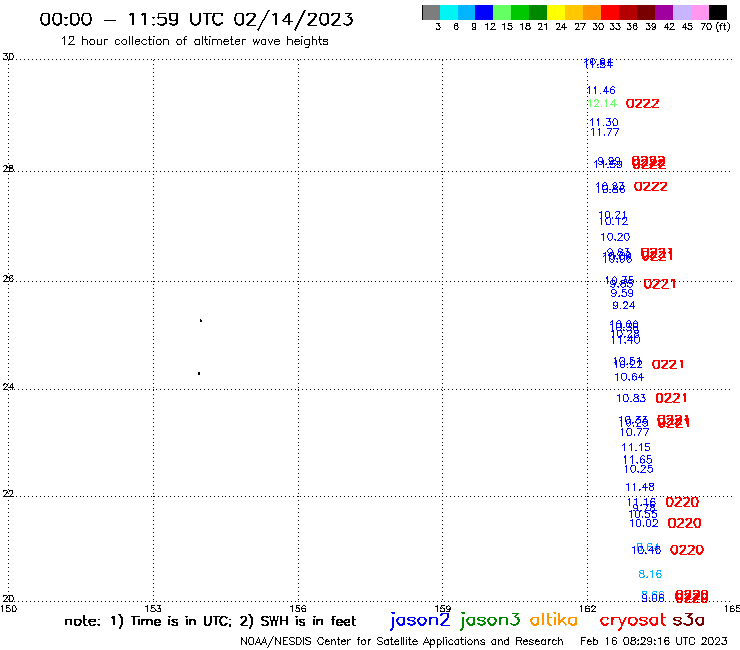The image size is (740, 650).
Task: Click the time stamp 0221 beside 10.83
Action: pos(671,398)
